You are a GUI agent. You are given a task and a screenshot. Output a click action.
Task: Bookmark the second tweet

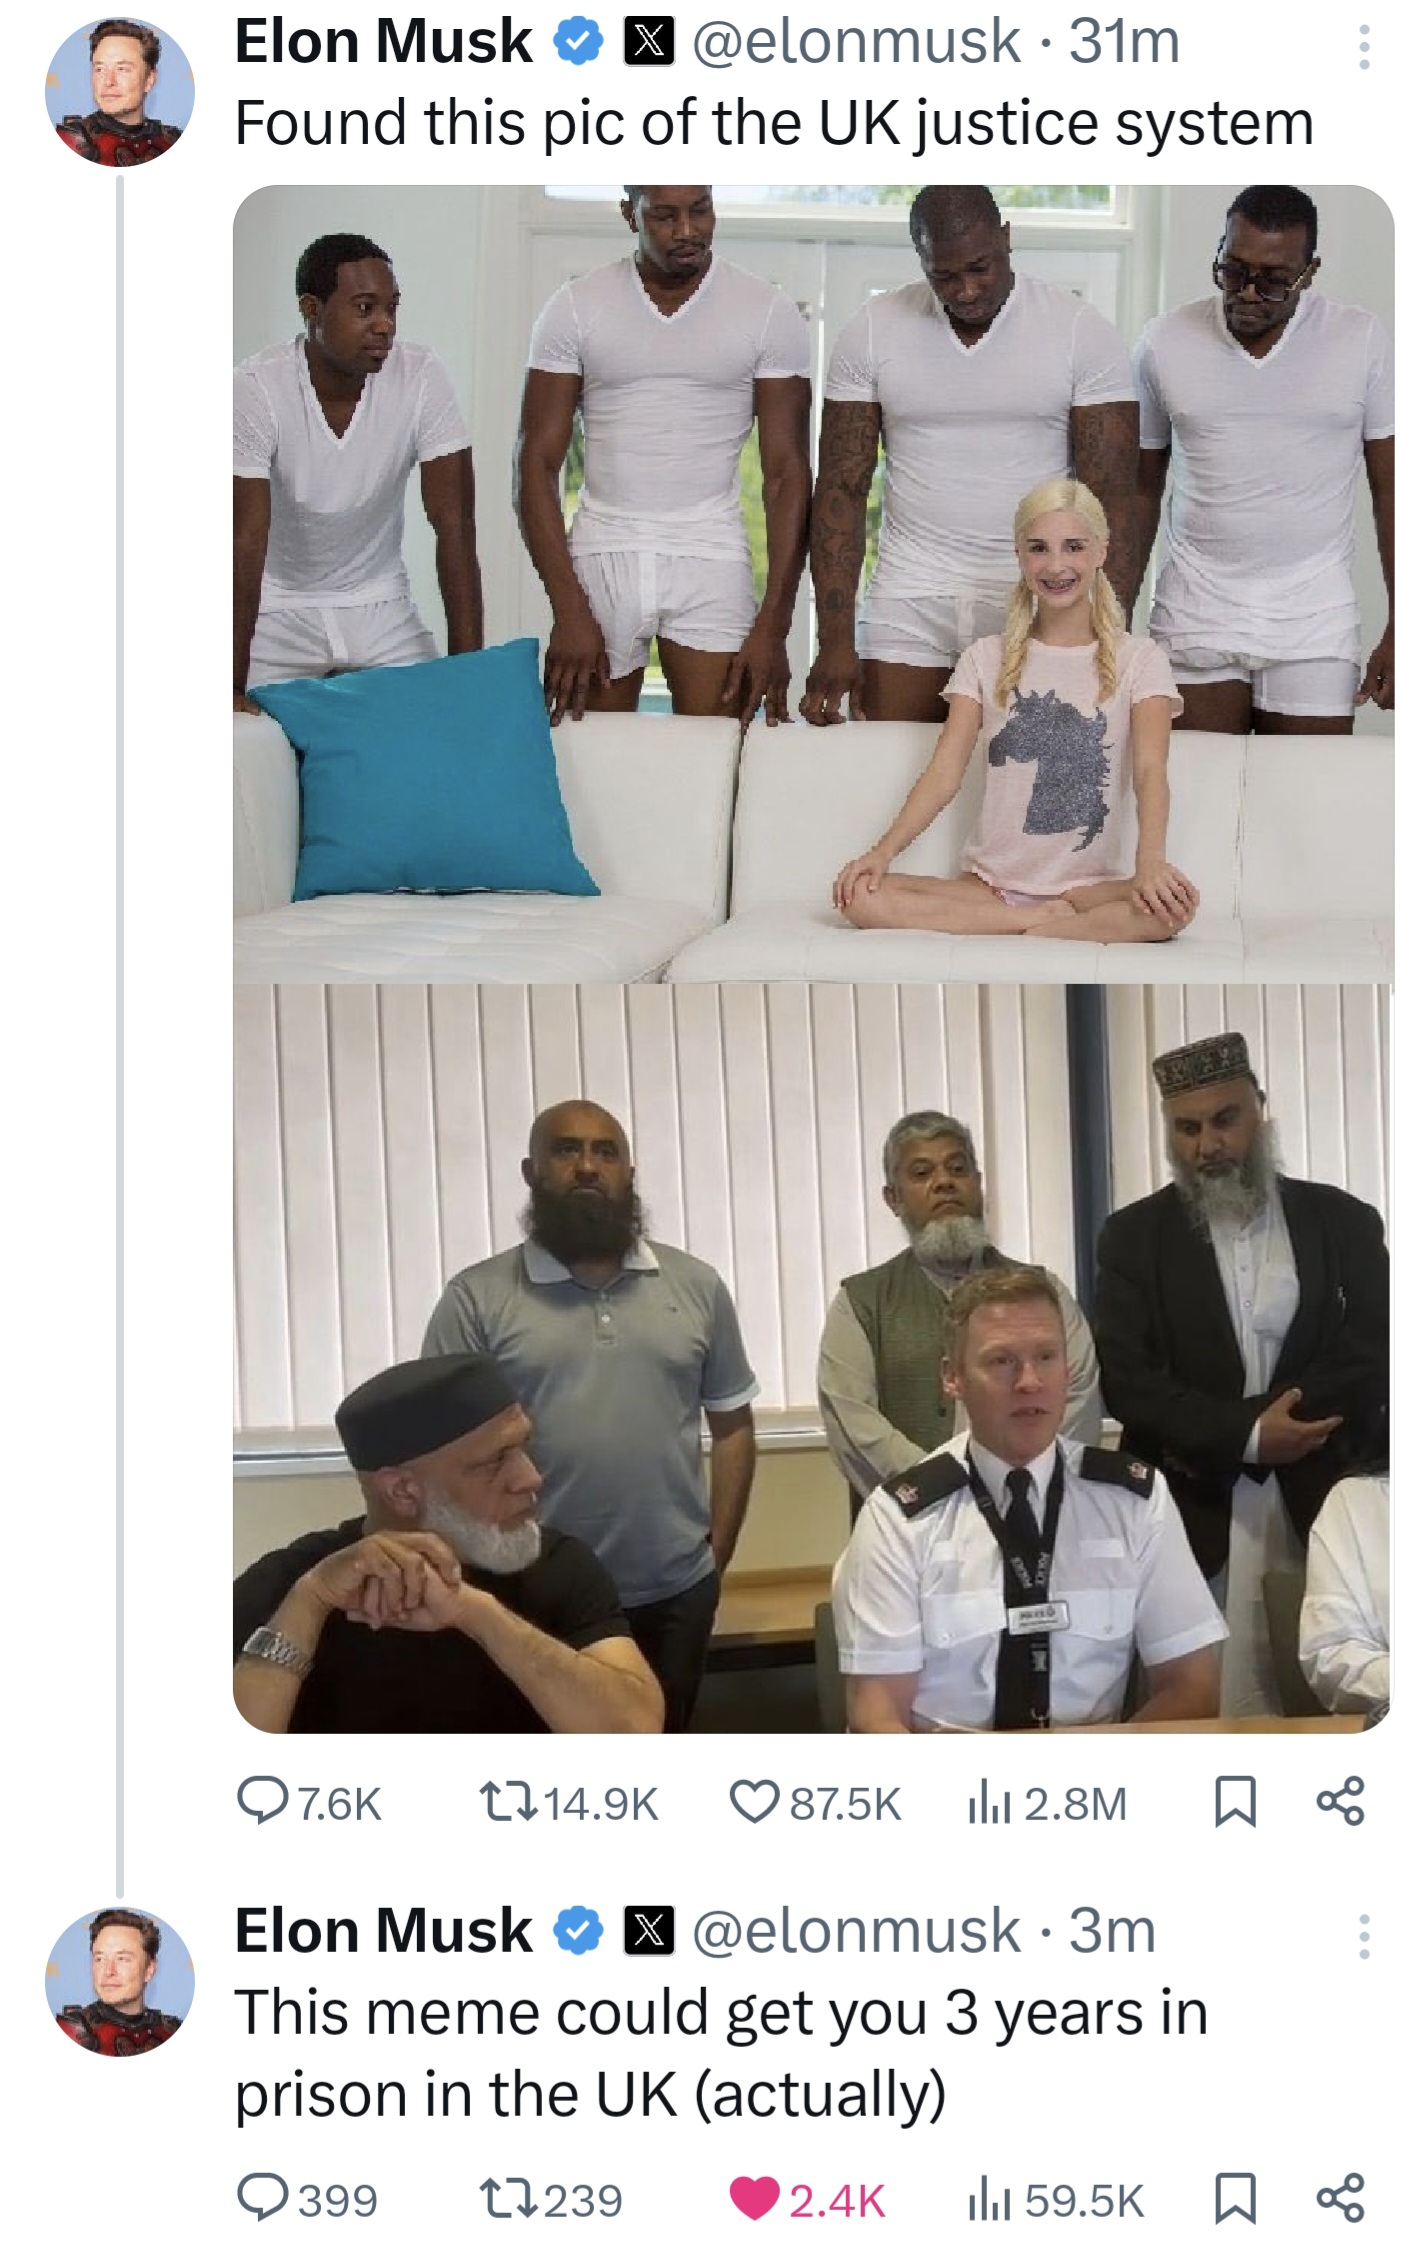(1235, 2199)
